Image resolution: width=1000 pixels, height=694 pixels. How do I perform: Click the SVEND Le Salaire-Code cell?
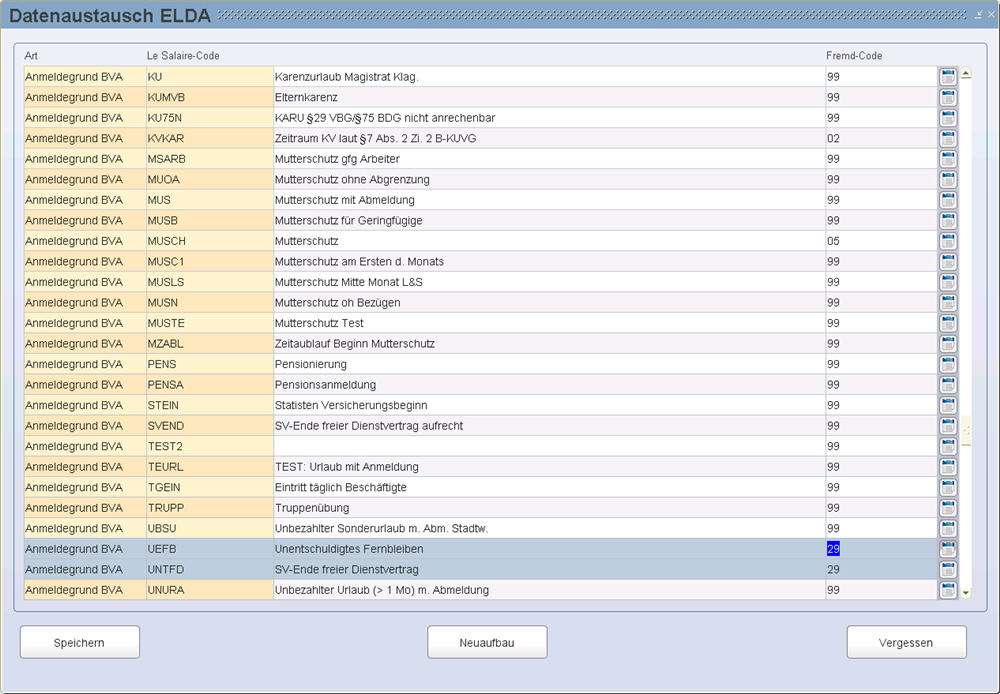pyautogui.click(x=209, y=426)
